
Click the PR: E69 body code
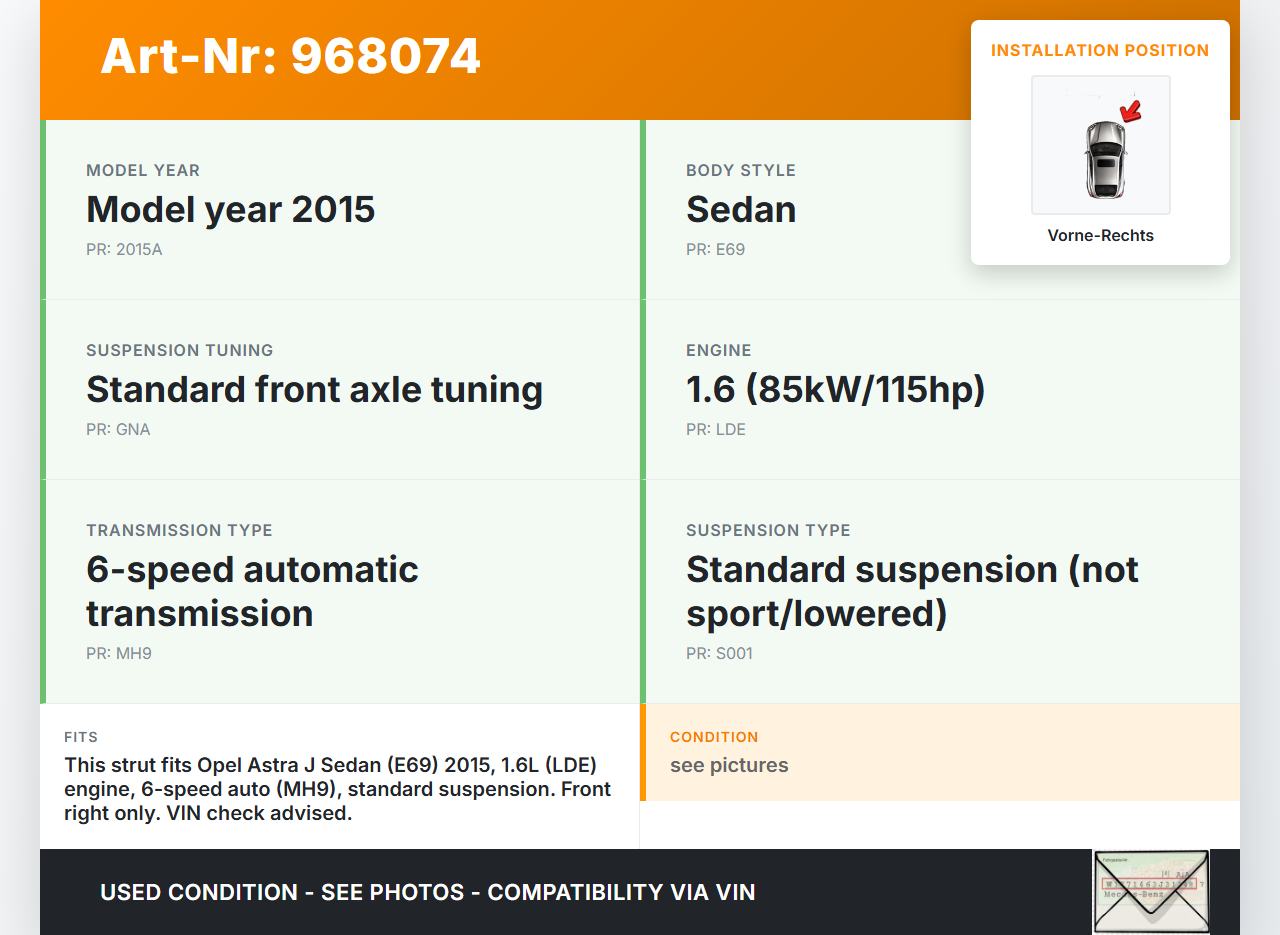tap(715, 250)
